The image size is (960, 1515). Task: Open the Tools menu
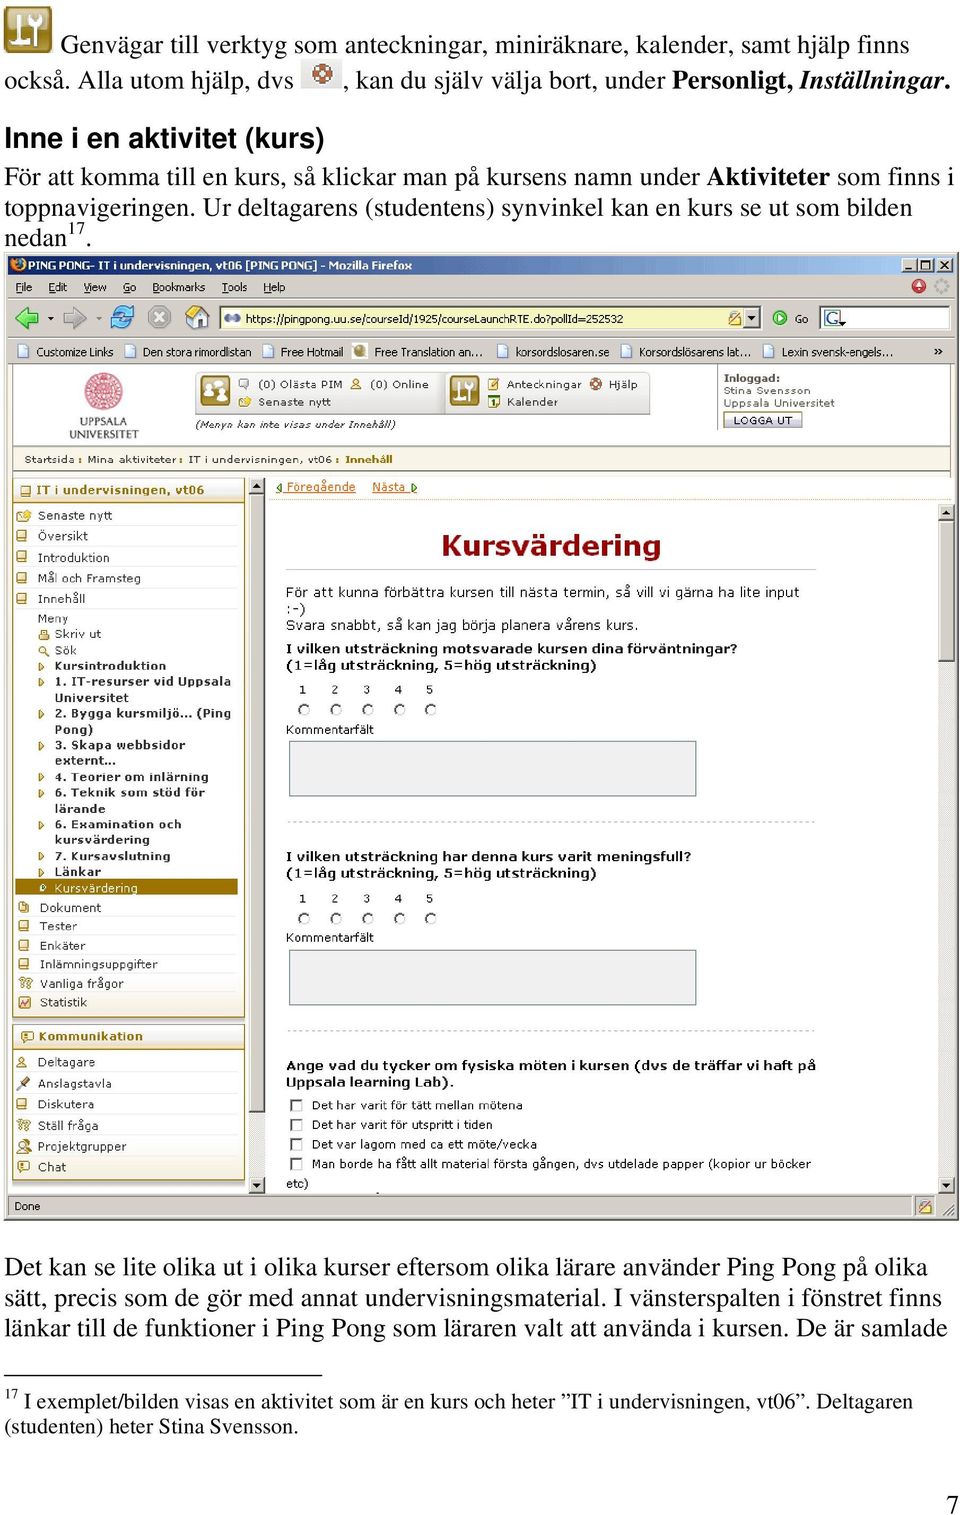(235, 287)
